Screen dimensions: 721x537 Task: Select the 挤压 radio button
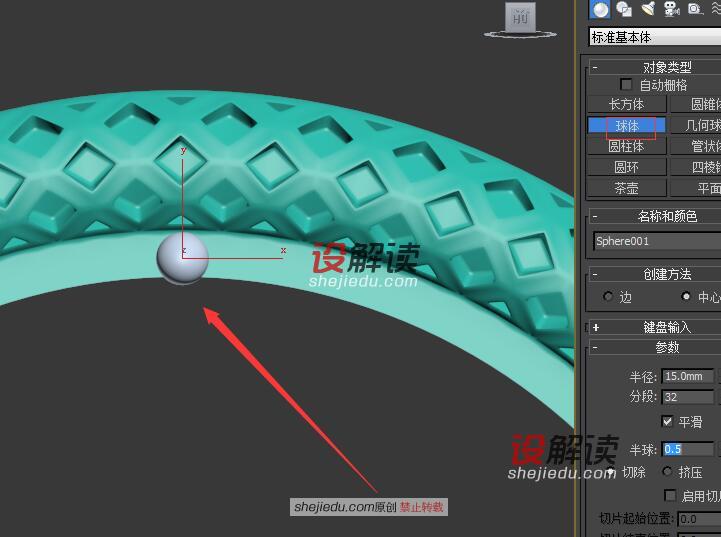click(667, 471)
